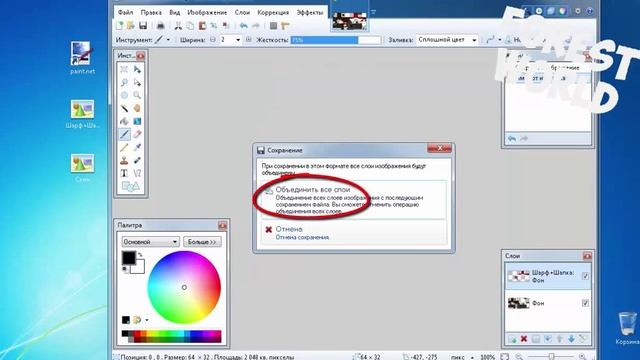
Task: Click the Copy toolbar icon
Action: pos(190,26)
